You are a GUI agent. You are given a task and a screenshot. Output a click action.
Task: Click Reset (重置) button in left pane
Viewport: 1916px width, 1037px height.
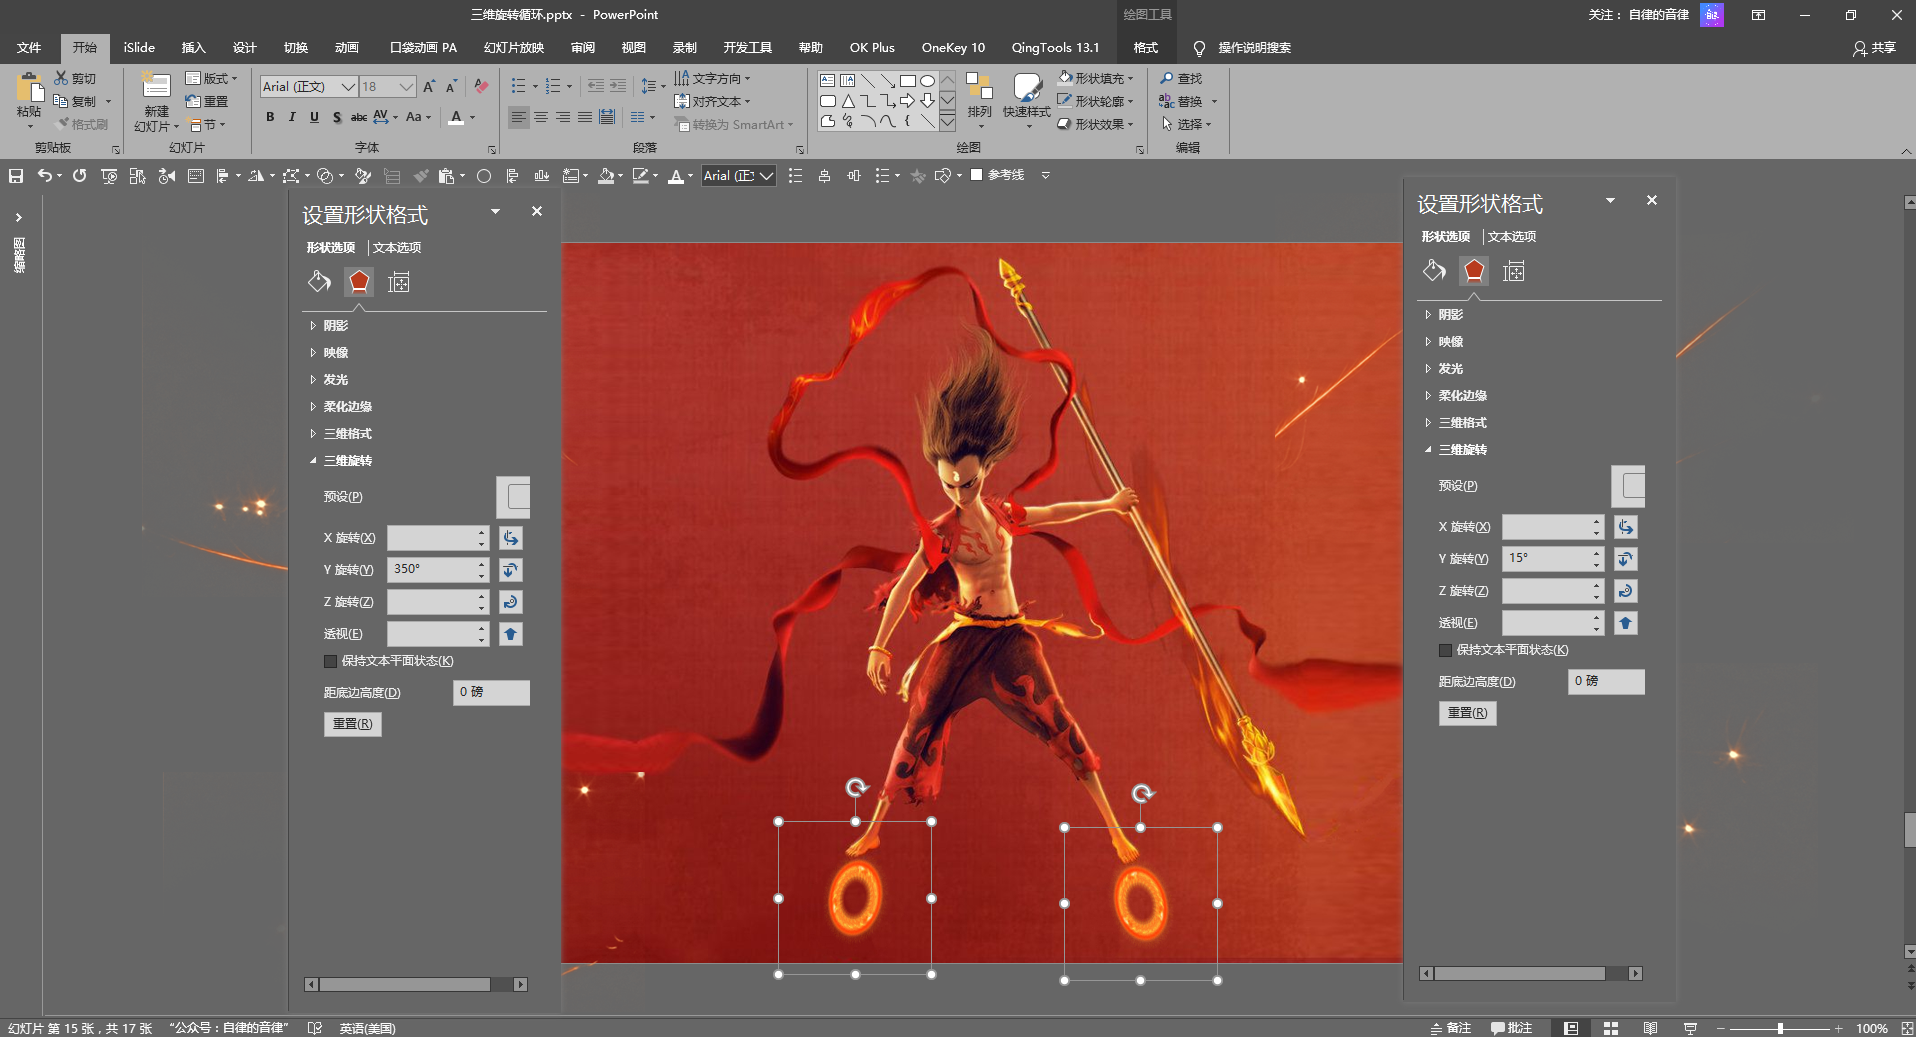point(353,724)
